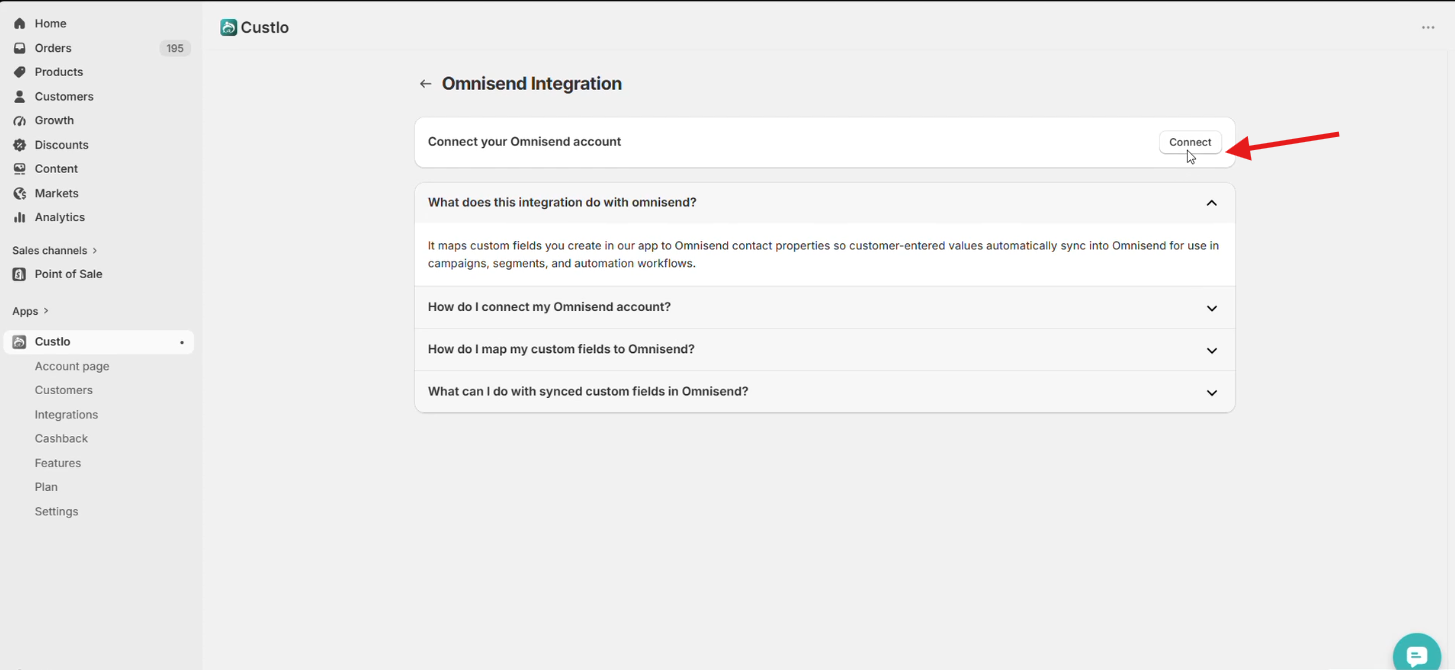This screenshot has width=1455, height=670.
Task: Click 'How do I connect my Omnisend account?' heading
Action: point(549,307)
